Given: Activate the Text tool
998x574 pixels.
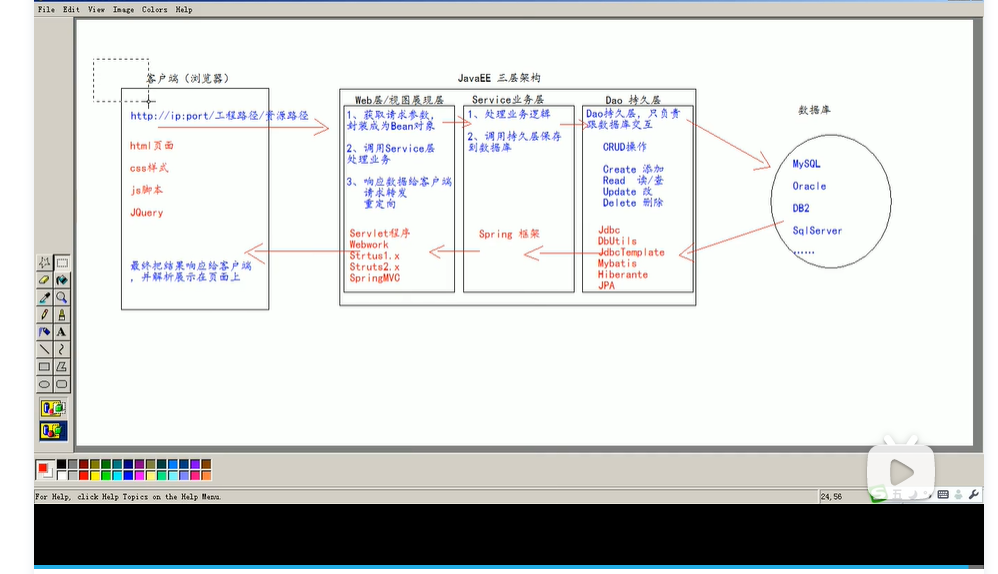Looking at the screenshot, I should click(62, 332).
